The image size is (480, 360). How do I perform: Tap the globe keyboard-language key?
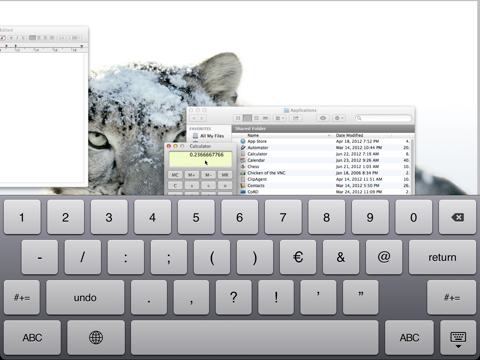96,337
